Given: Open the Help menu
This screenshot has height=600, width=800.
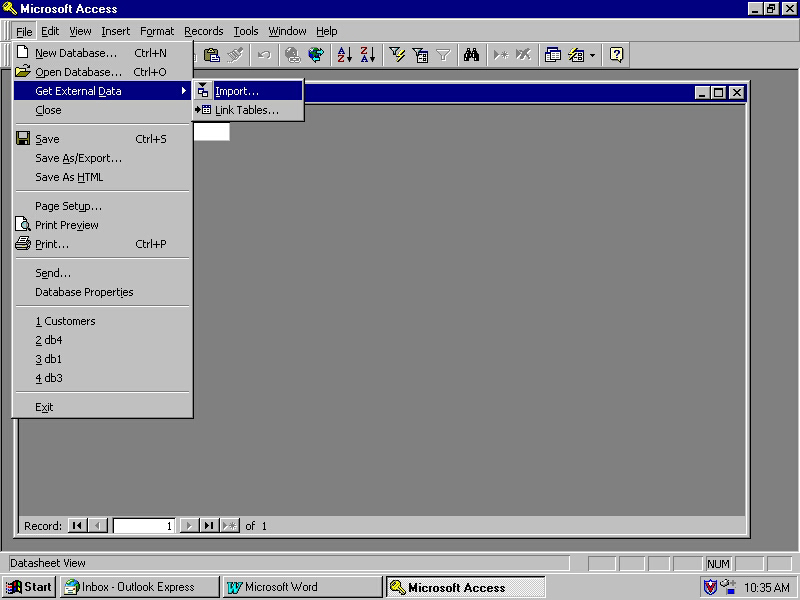Looking at the screenshot, I should [x=327, y=32].
